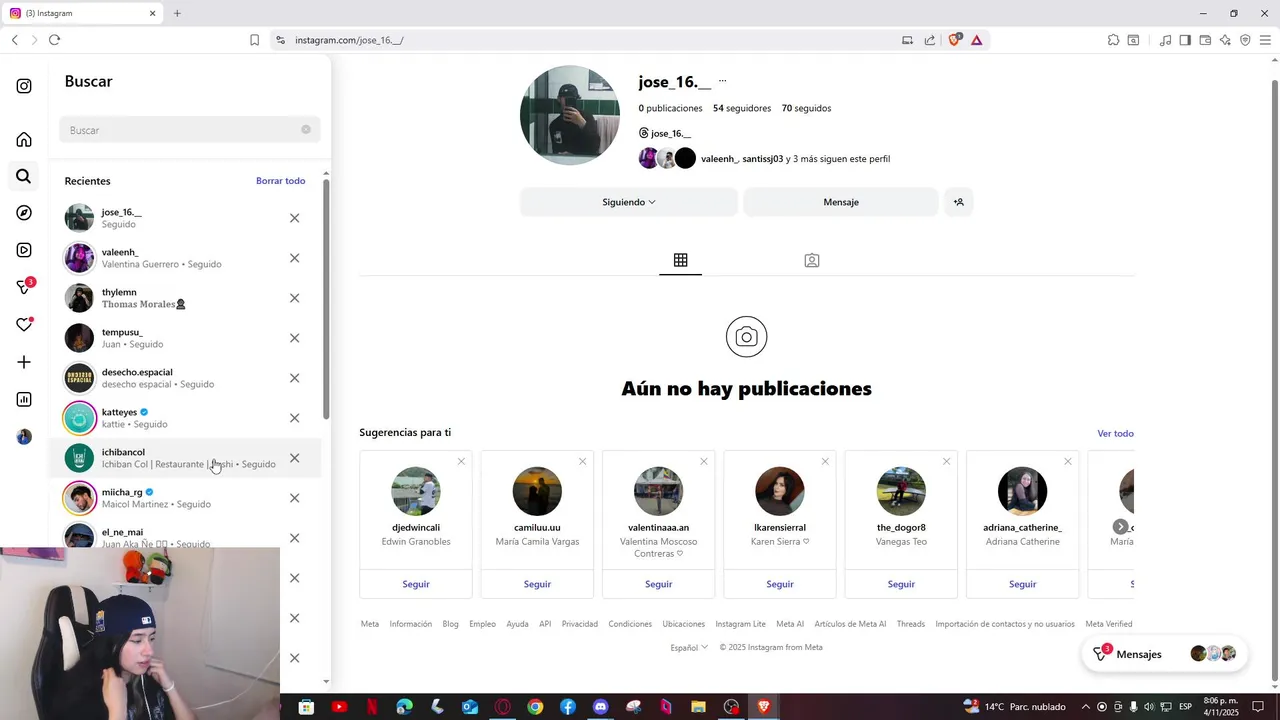Dismiss valentinaaa.an suggestion card
The height and width of the screenshot is (720, 1280).
click(704, 461)
